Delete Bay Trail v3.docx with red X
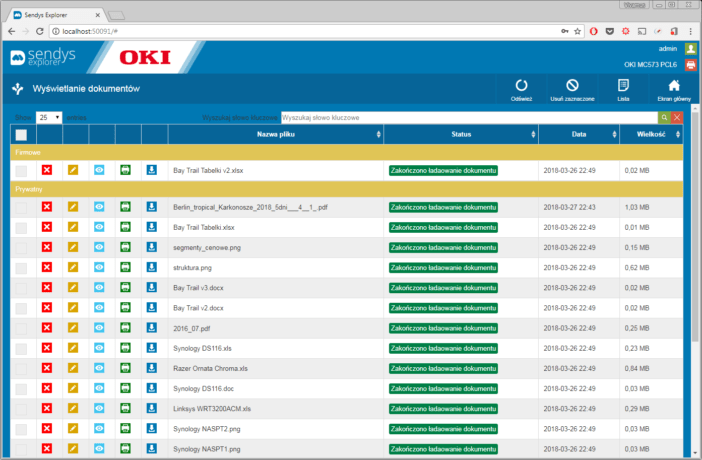Viewport: 702px width, 460px height. pos(47,288)
